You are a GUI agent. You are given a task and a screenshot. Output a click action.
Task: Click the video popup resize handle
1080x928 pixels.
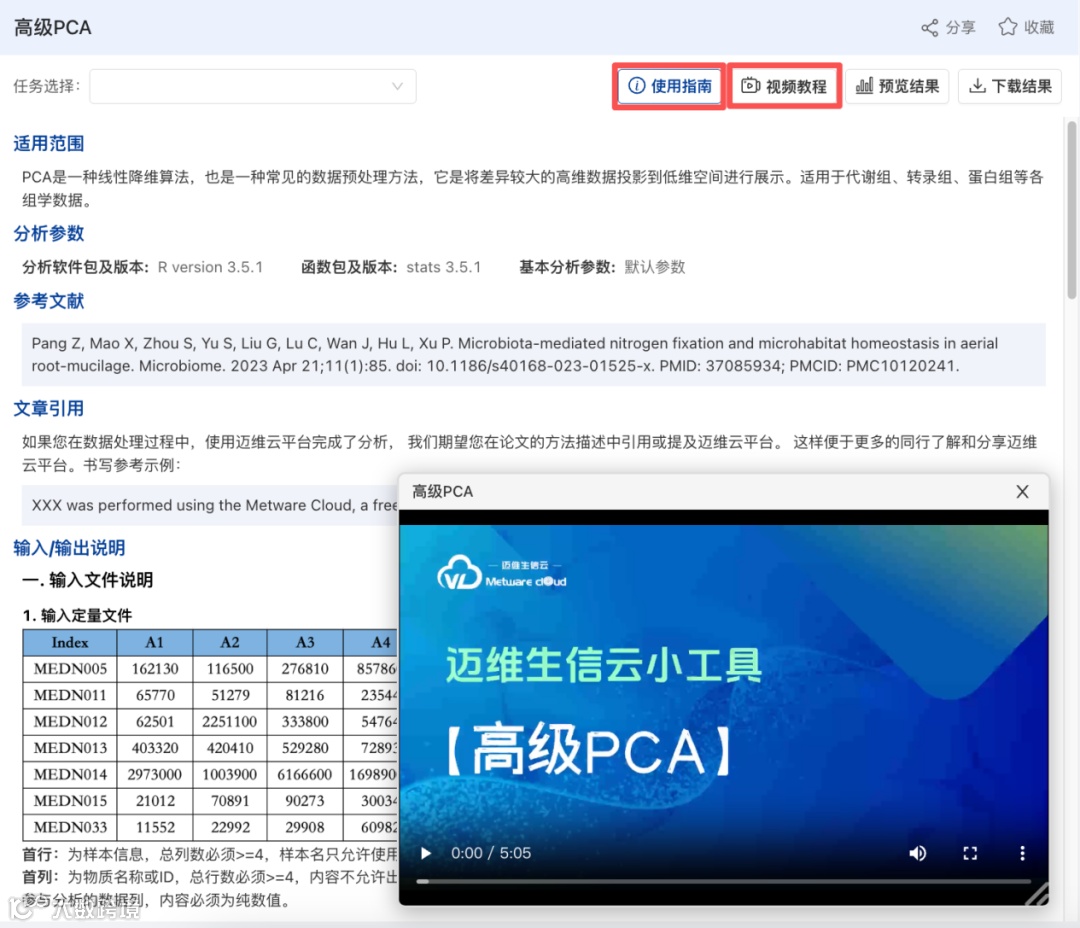point(1037,894)
